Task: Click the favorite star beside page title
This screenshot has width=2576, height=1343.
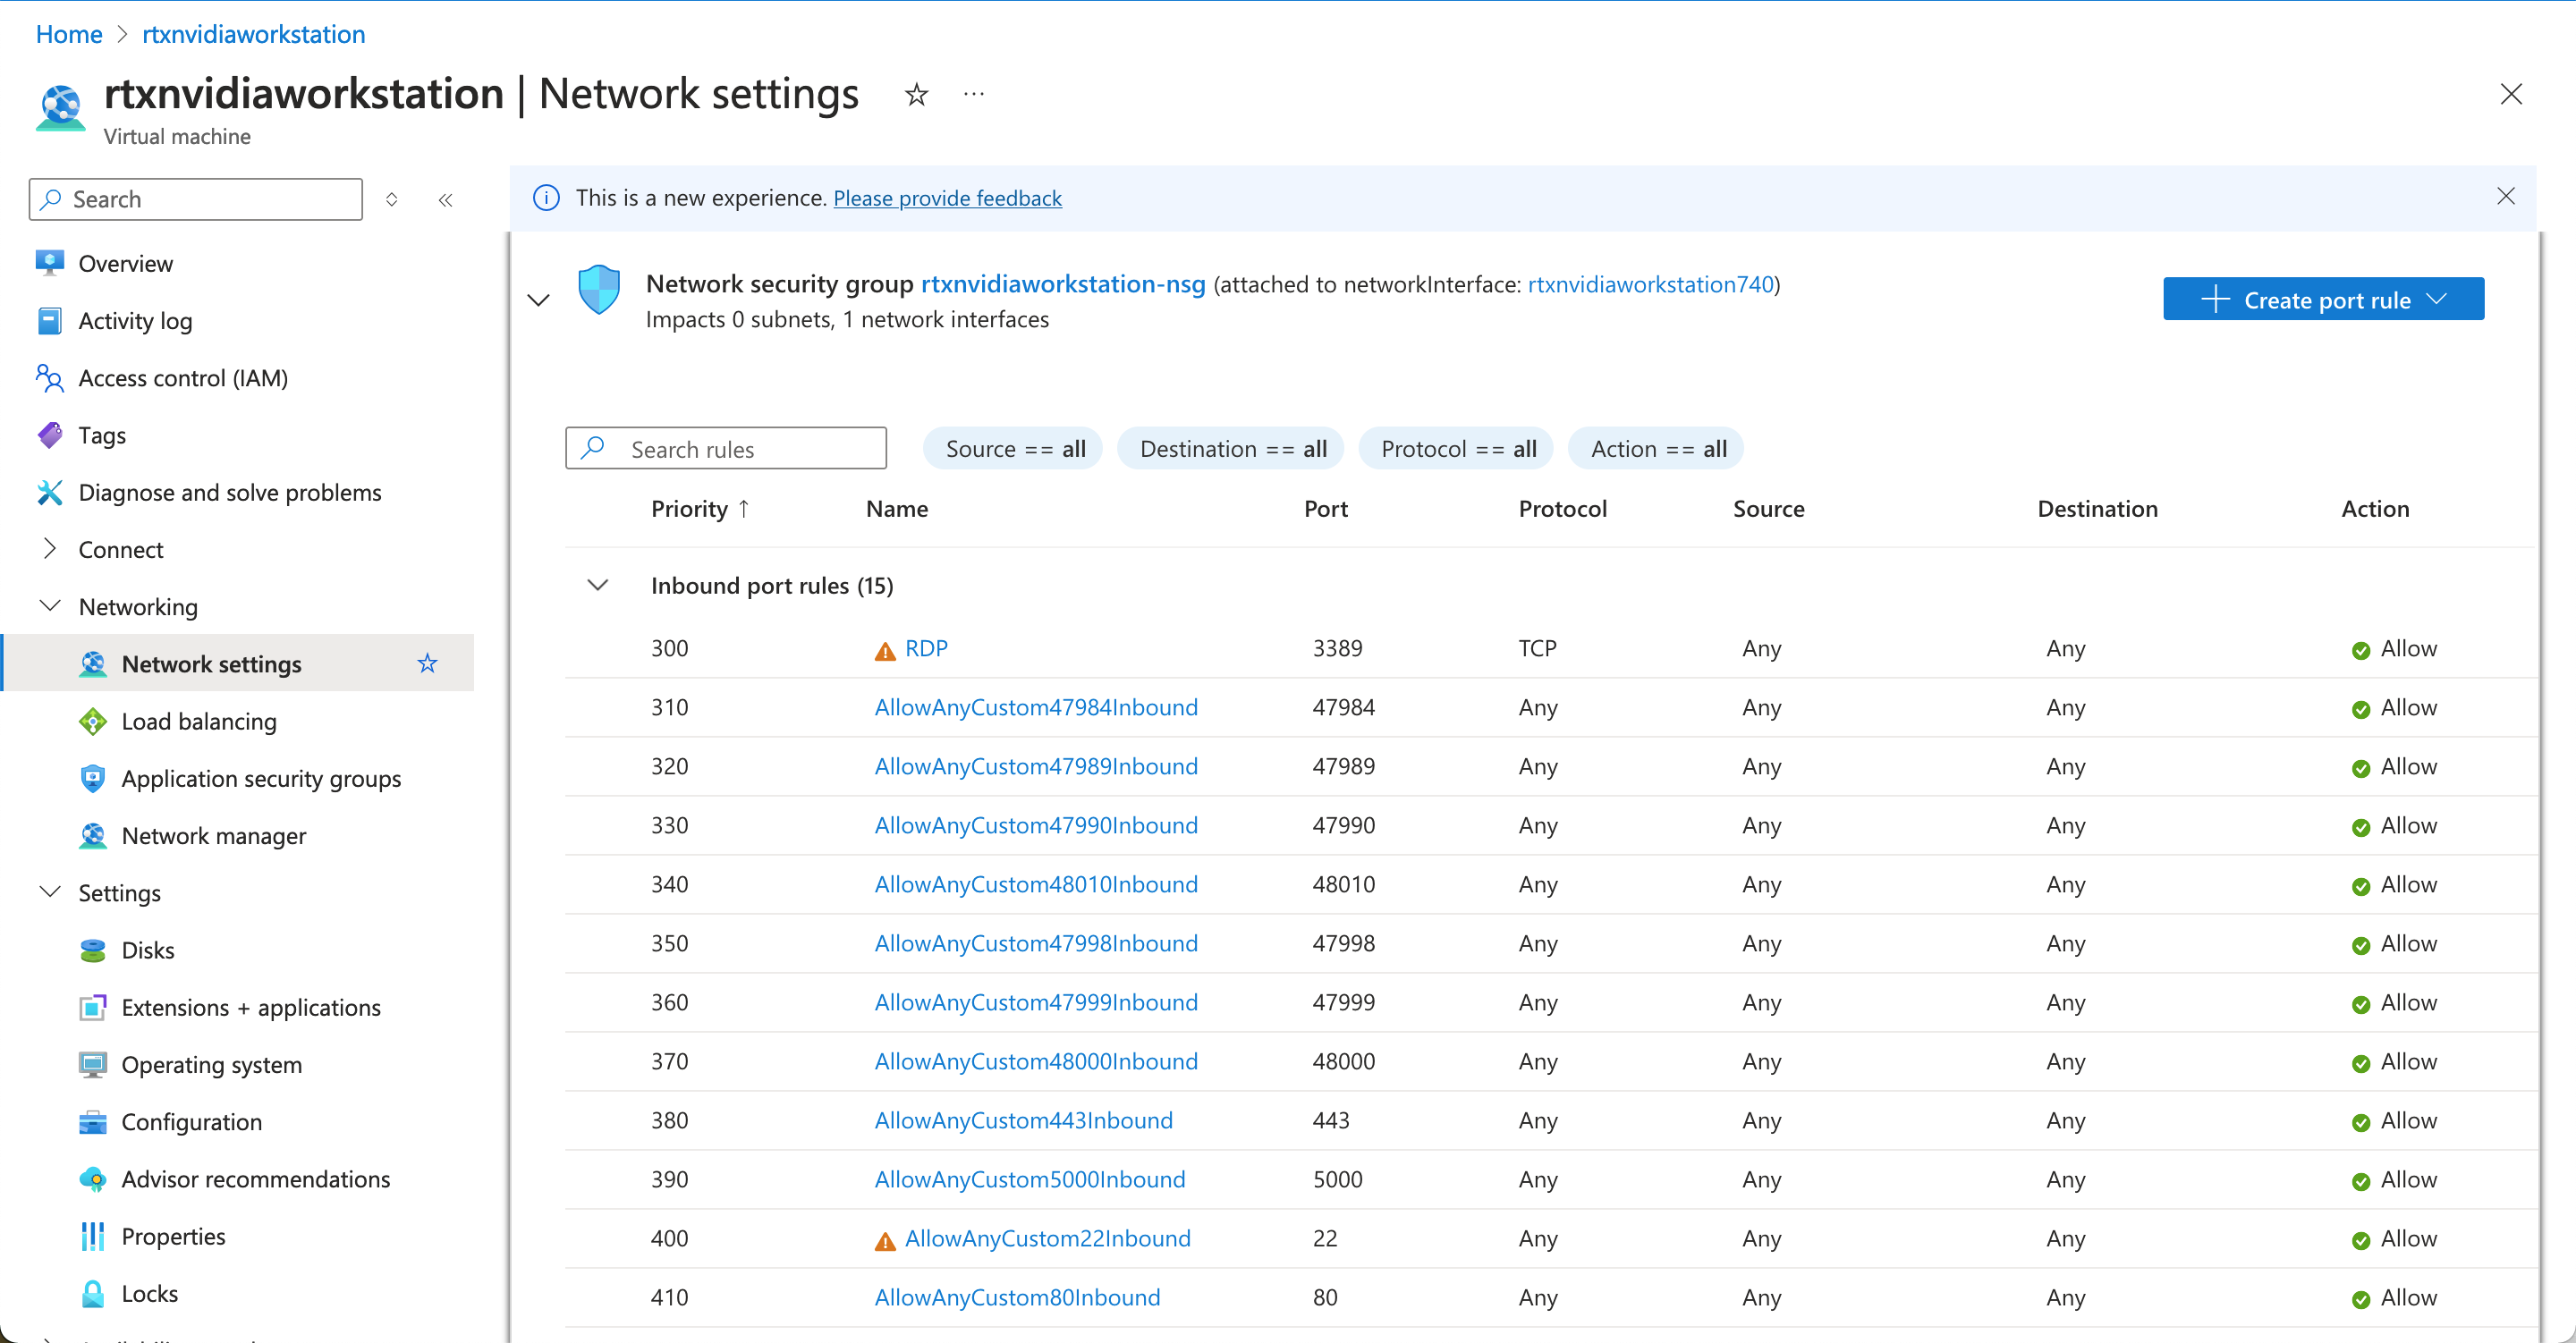Action: (916, 95)
